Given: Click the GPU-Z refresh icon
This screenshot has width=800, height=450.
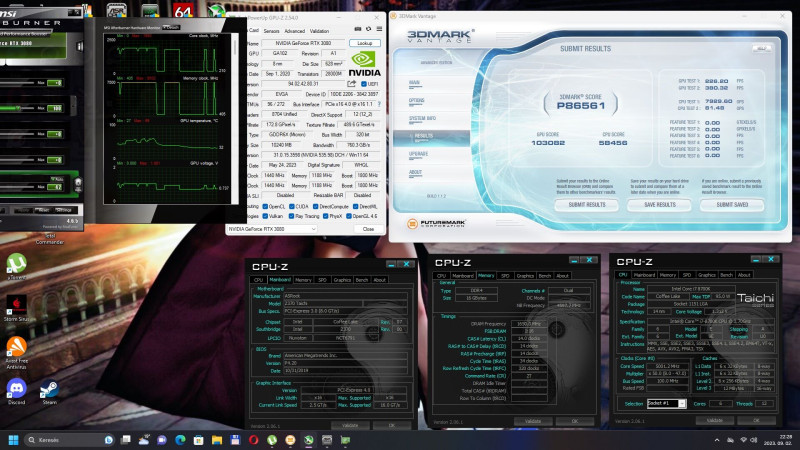Looking at the screenshot, I should 368,29.
